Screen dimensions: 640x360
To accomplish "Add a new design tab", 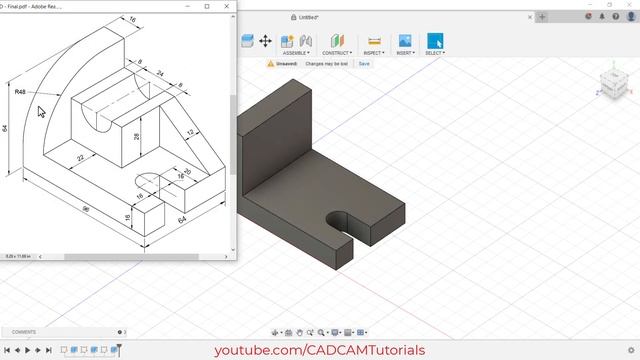I will [542, 17].
